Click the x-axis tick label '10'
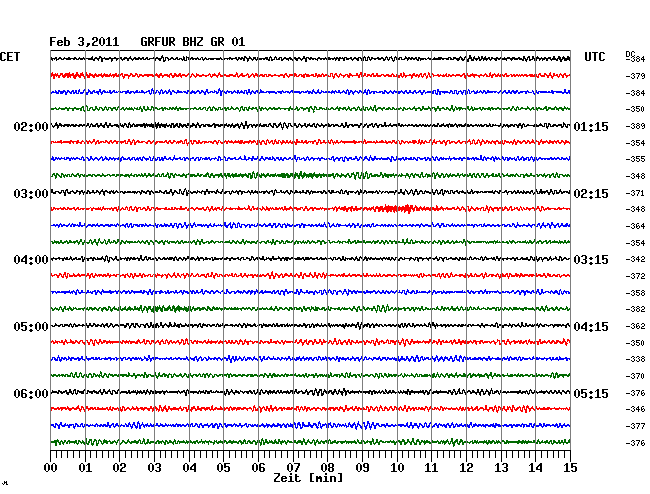650x494 pixels. (397, 468)
